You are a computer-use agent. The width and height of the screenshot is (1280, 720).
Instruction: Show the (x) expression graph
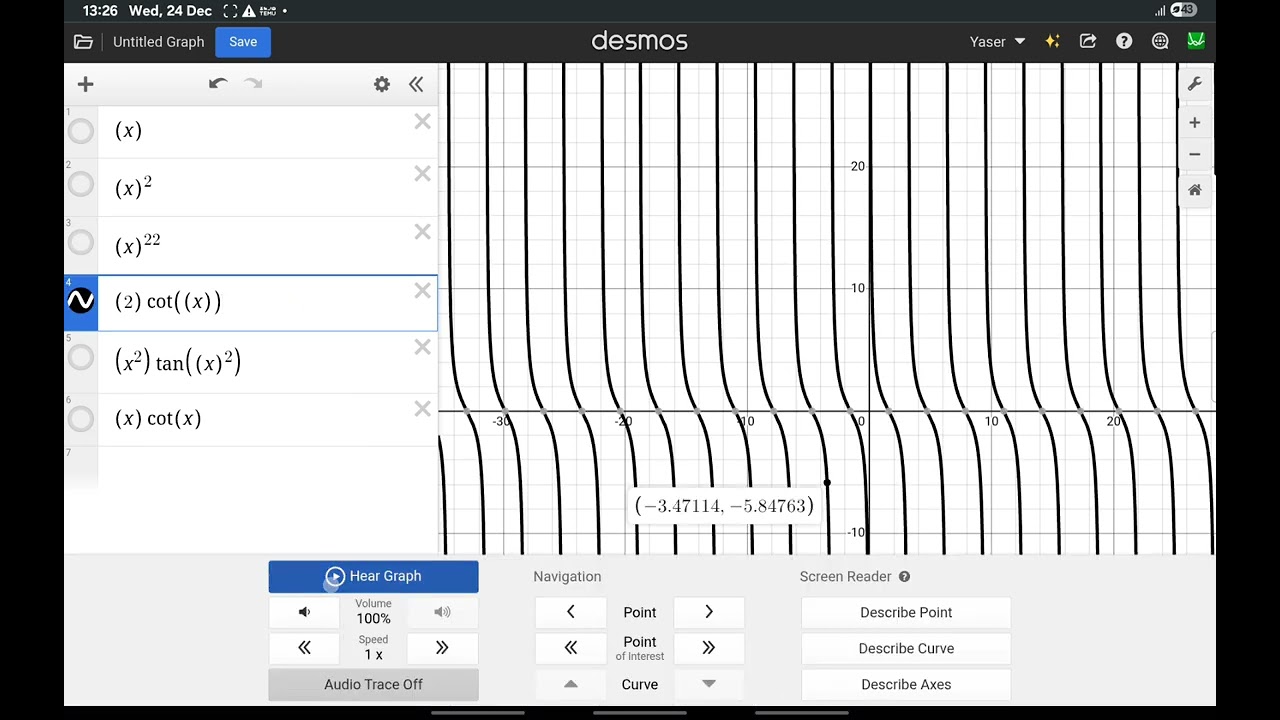tap(81, 131)
